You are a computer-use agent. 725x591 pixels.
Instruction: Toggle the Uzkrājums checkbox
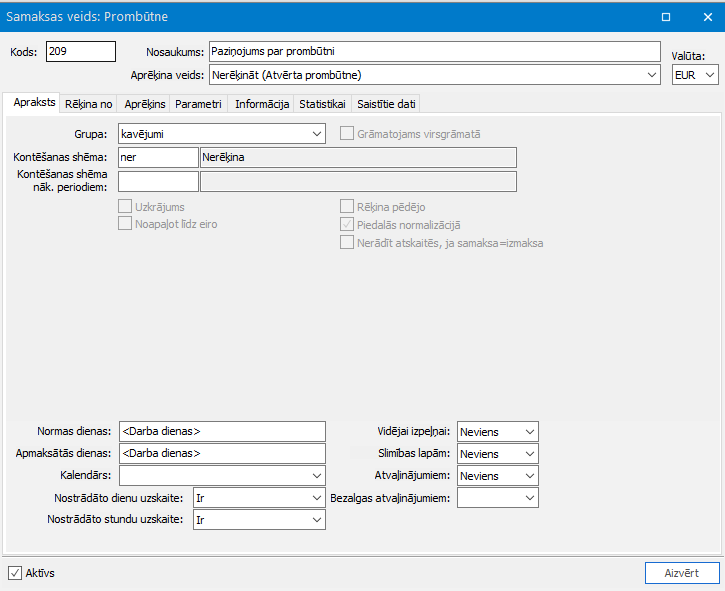[125, 206]
